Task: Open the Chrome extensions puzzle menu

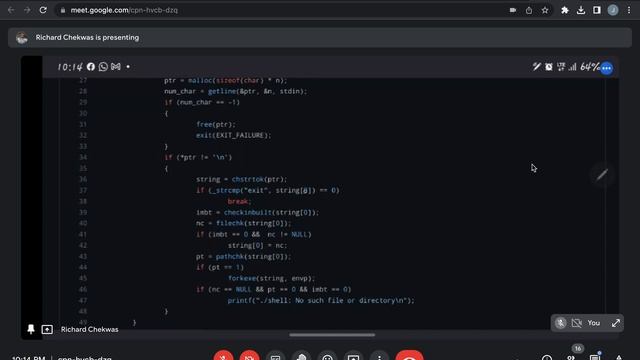Action: [564, 11]
